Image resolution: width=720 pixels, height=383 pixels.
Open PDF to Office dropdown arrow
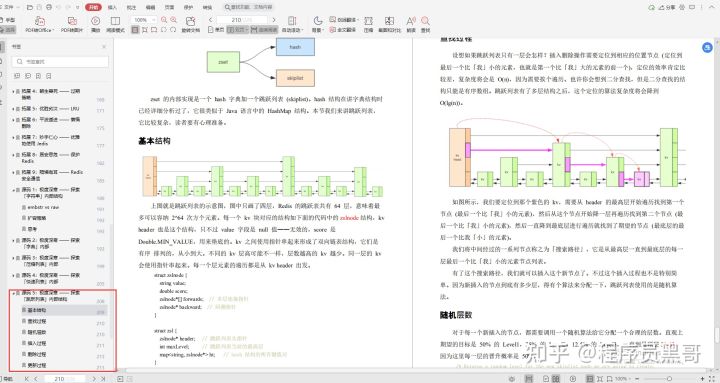tap(53, 30)
